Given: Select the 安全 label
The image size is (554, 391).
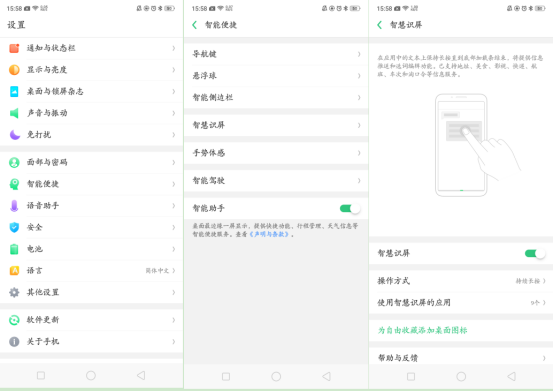Looking at the screenshot, I should (35, 227).
